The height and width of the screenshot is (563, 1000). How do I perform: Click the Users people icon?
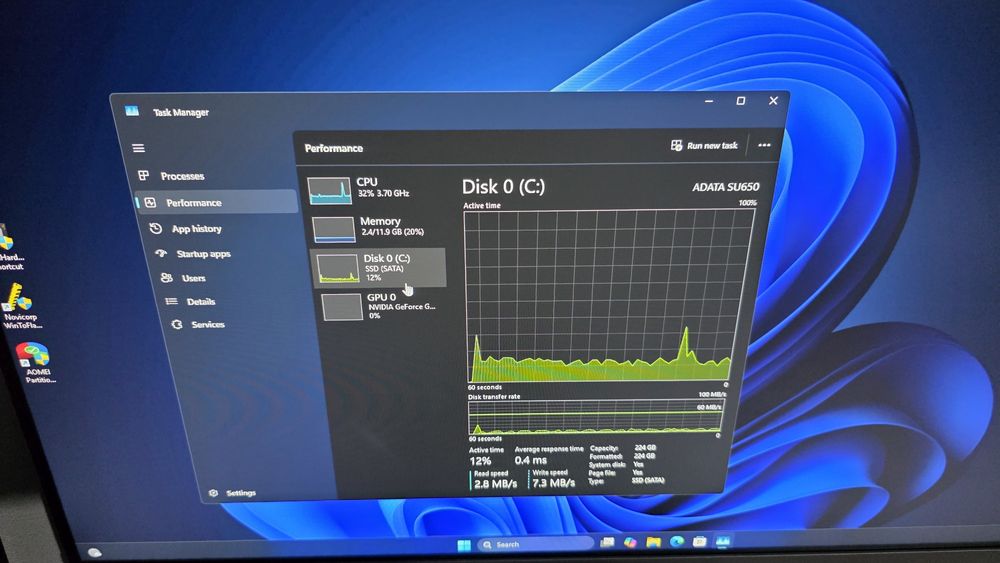pyautogui.click(x=166, y=277)
